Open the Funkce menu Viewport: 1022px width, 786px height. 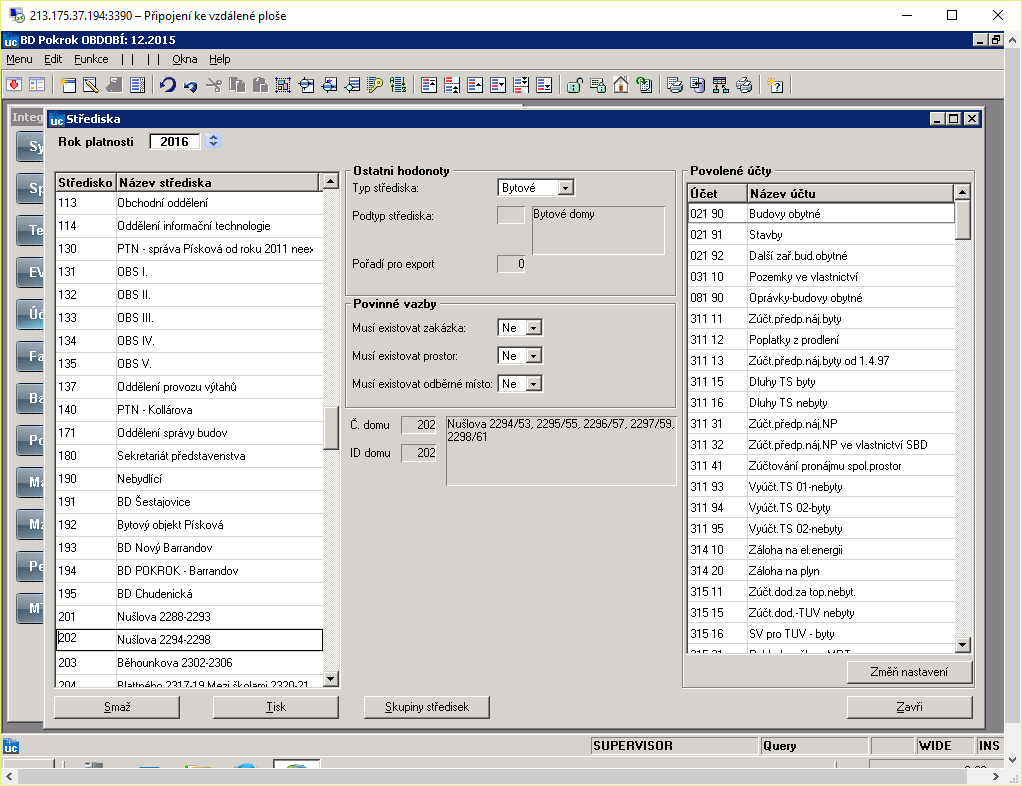(x=91, y=59)
